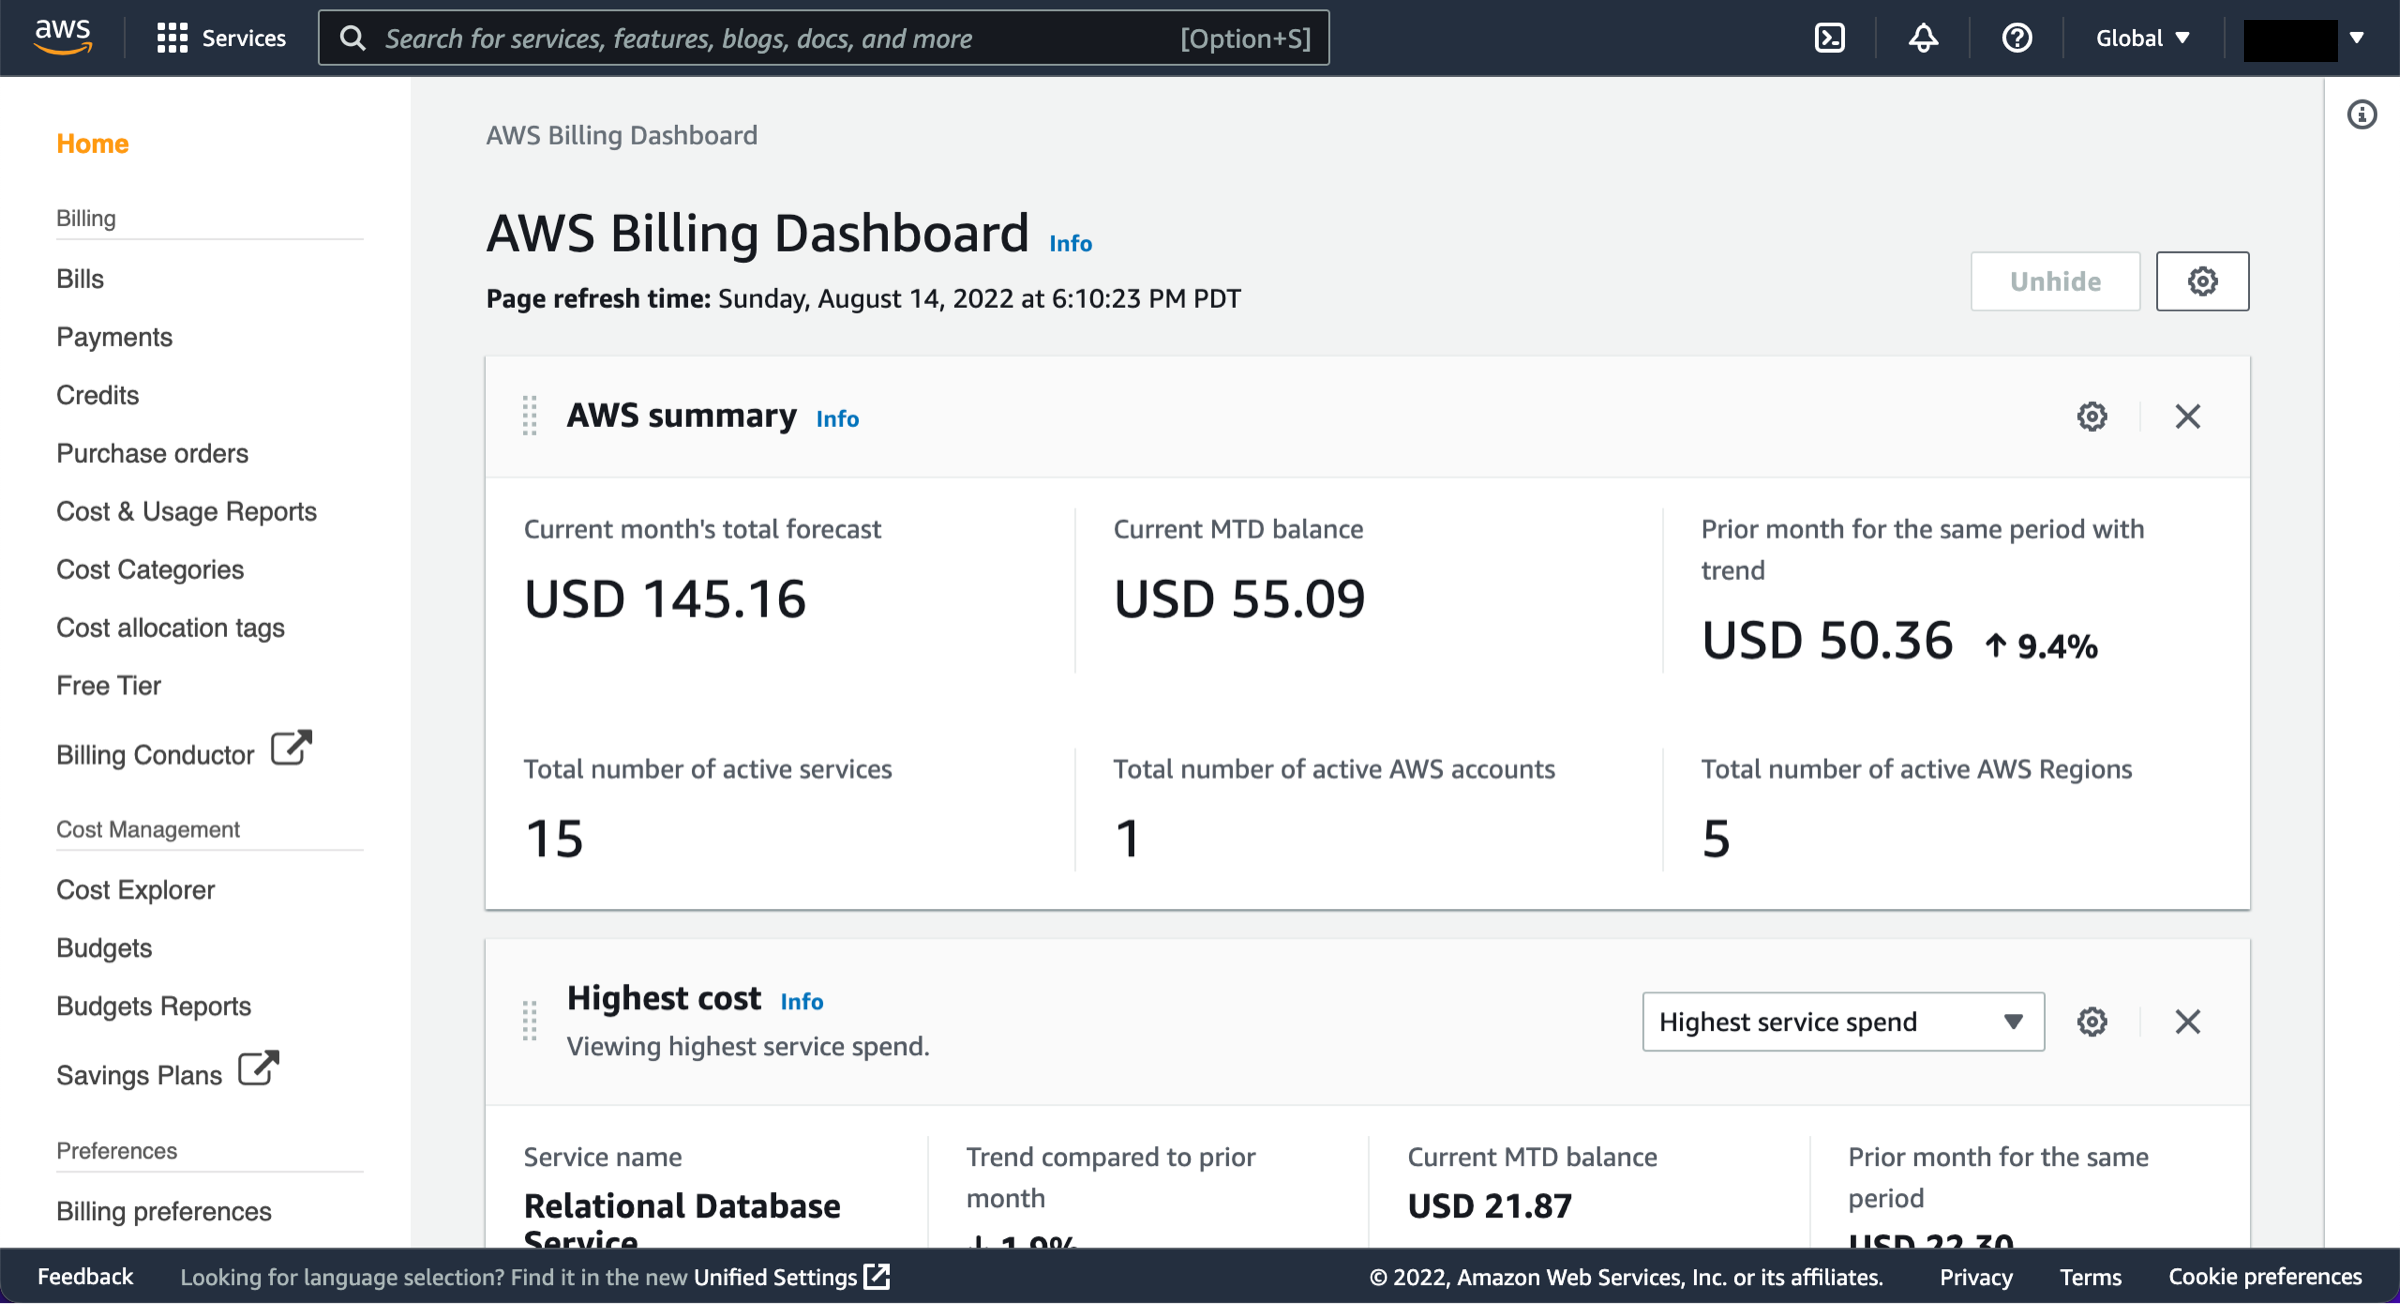Click the CloudShell terminal icon
2400x1306 pixels.
pyautogui.click(x=1828, y=37)
